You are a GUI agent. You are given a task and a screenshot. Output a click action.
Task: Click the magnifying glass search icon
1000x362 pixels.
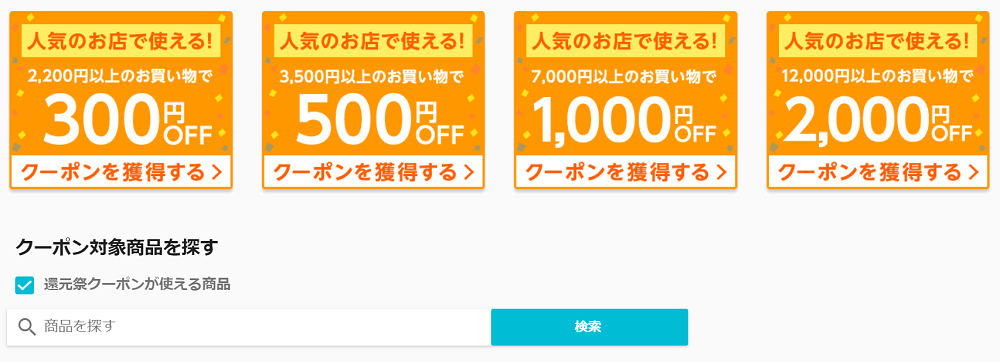point(27,327)
